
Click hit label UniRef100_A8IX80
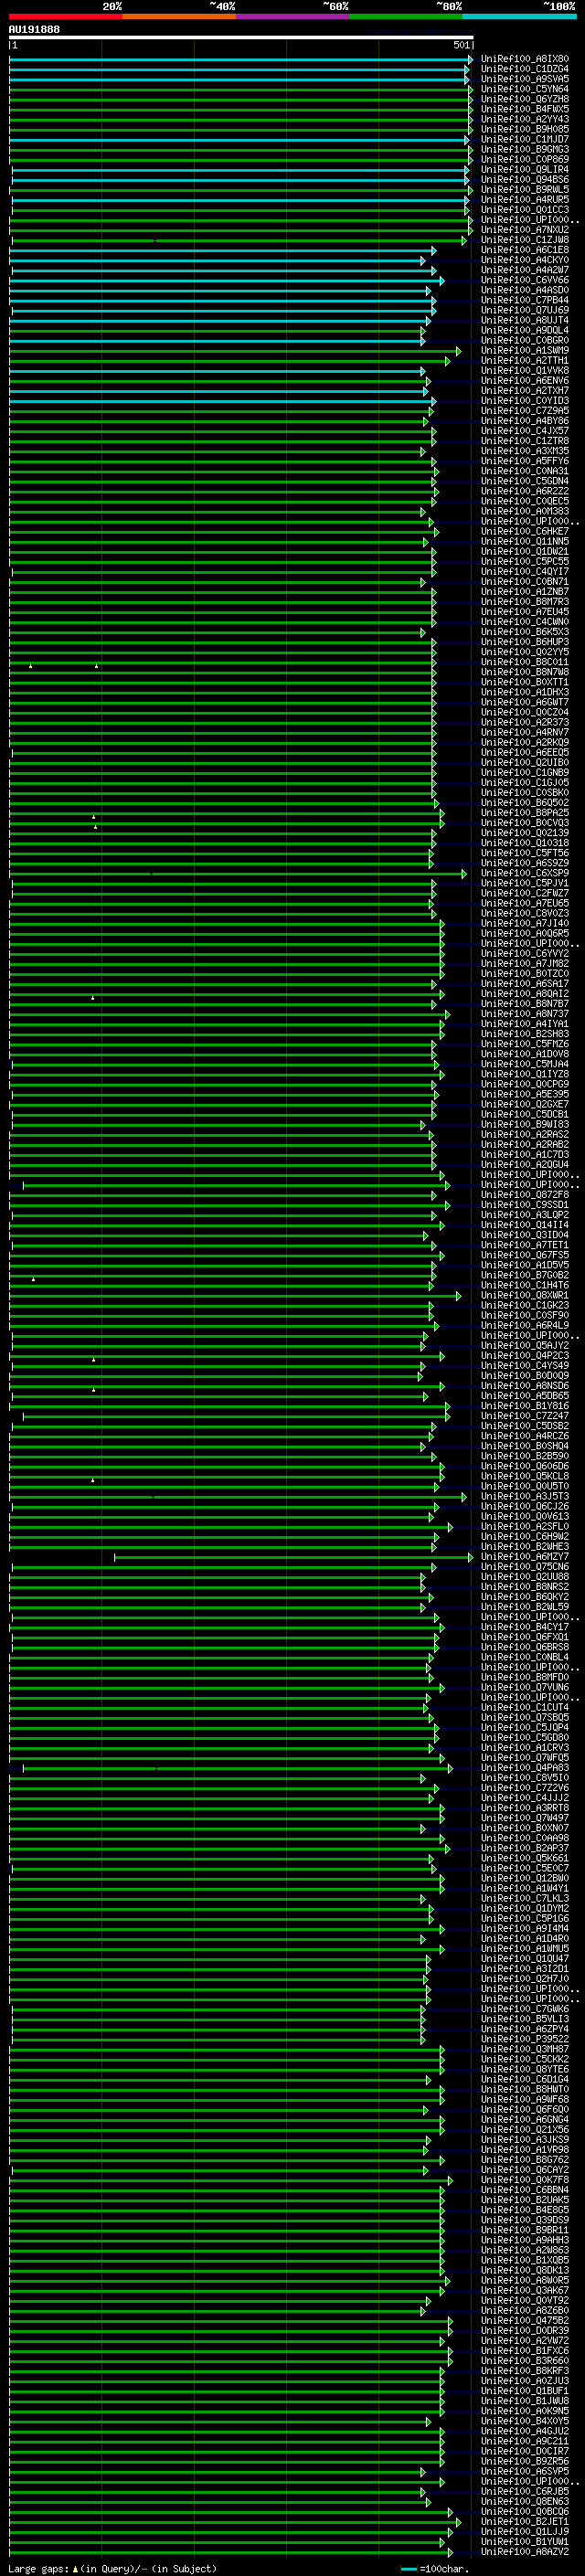(525, 59)
